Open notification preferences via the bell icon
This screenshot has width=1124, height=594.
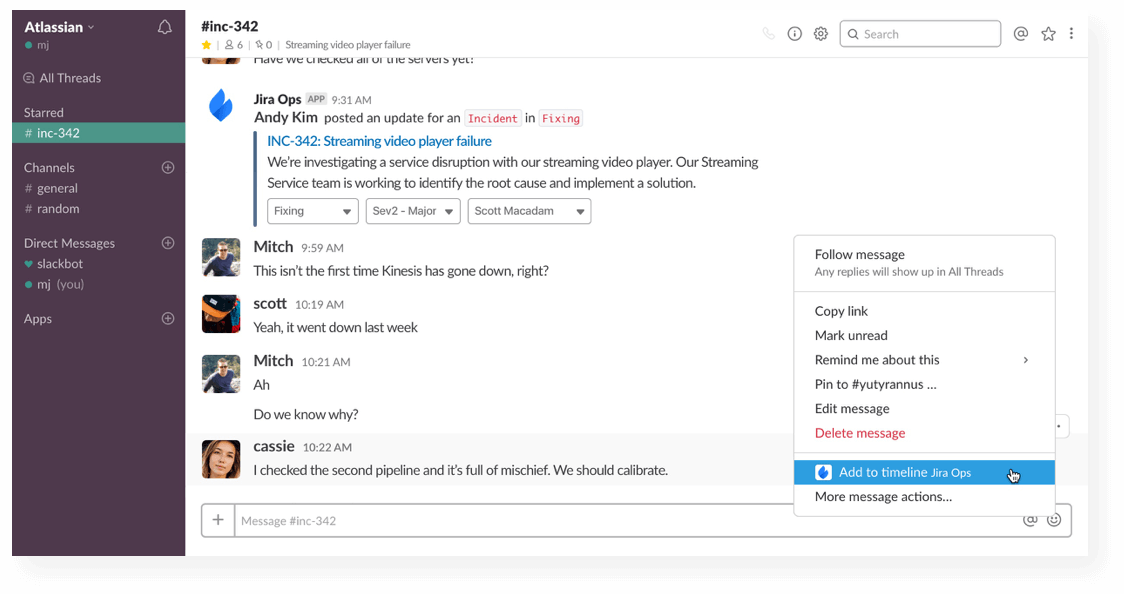coord(164,27)
